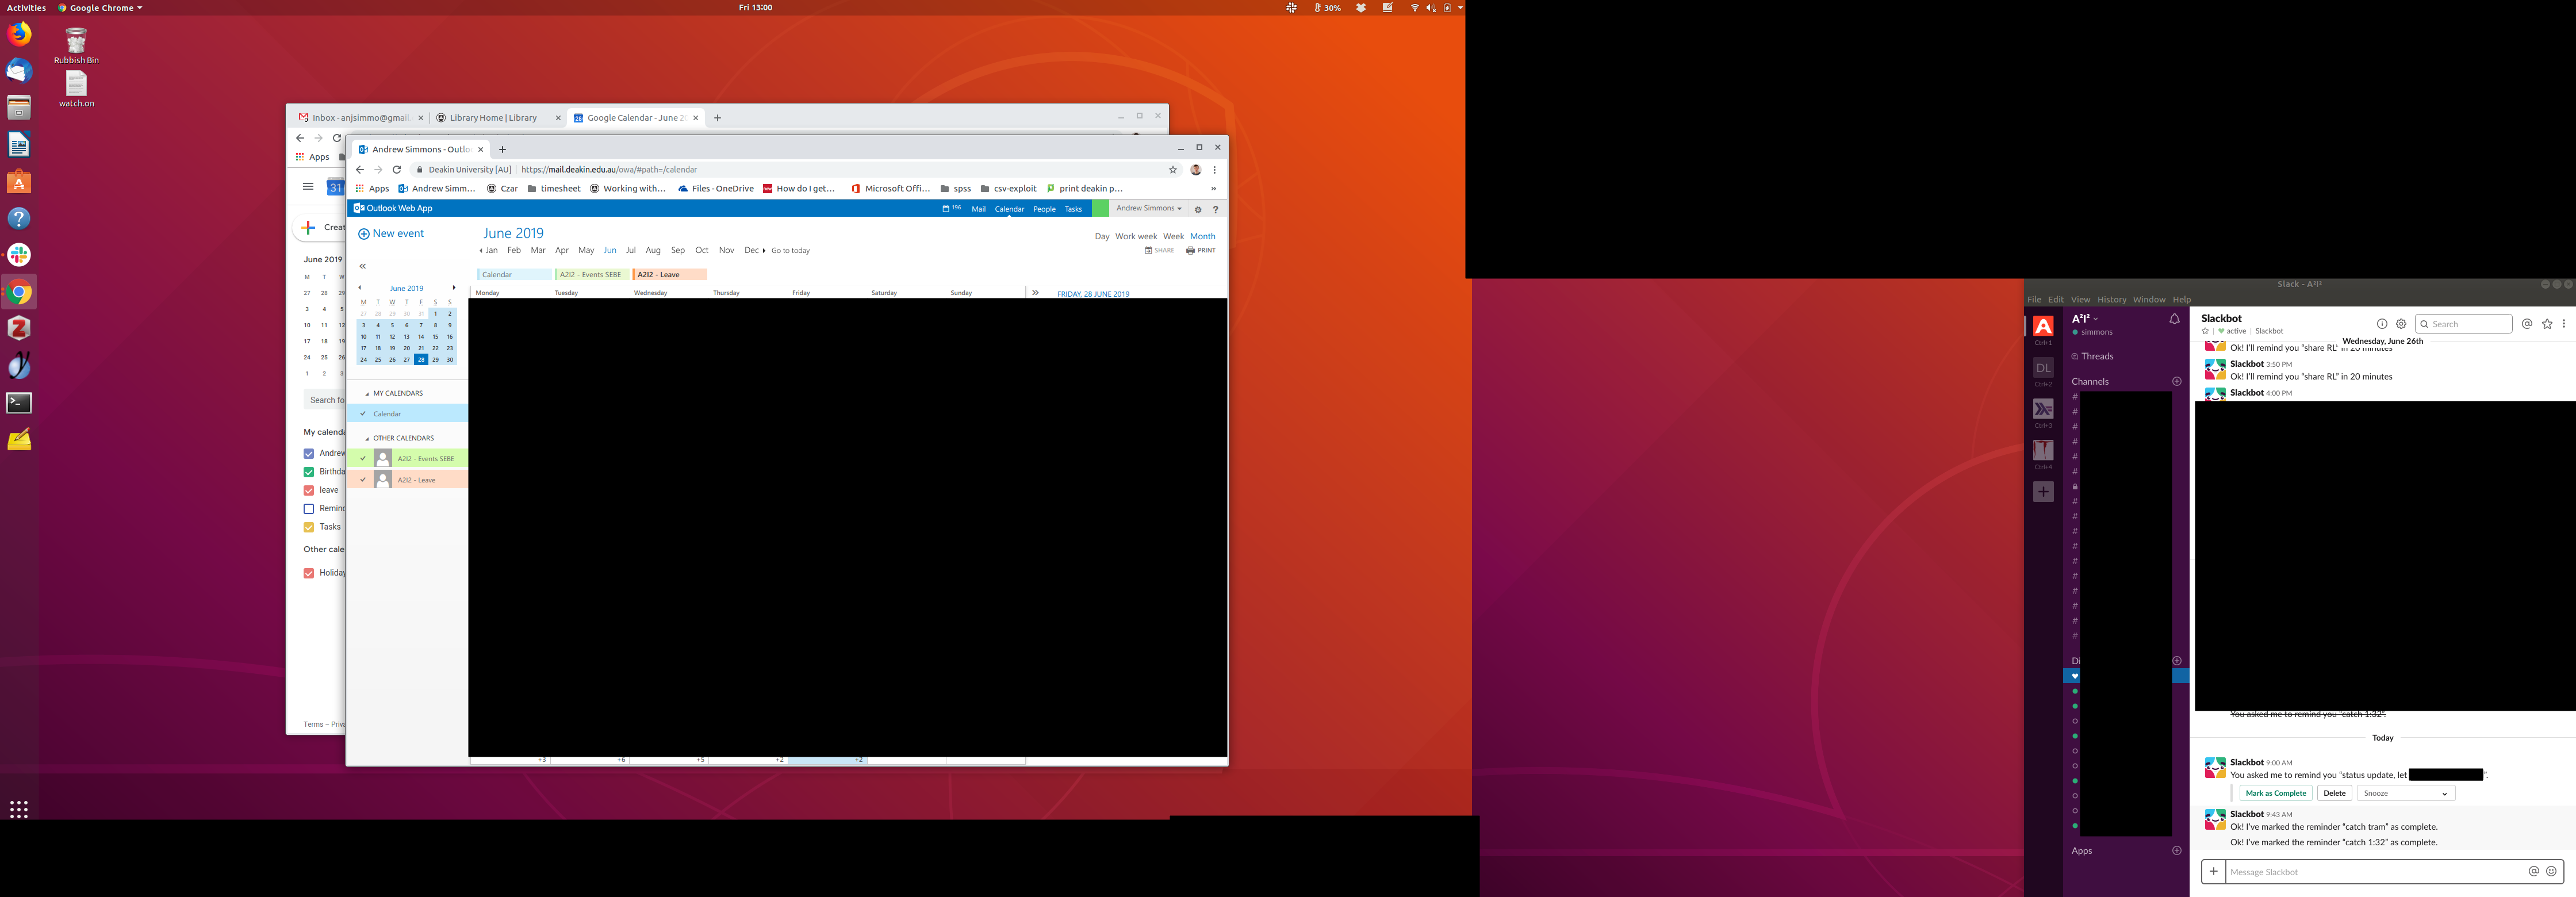Open the Andrew Simmons account dropdown
2576x897 pixels.
pyautogui.click(x=1148, y=209)
